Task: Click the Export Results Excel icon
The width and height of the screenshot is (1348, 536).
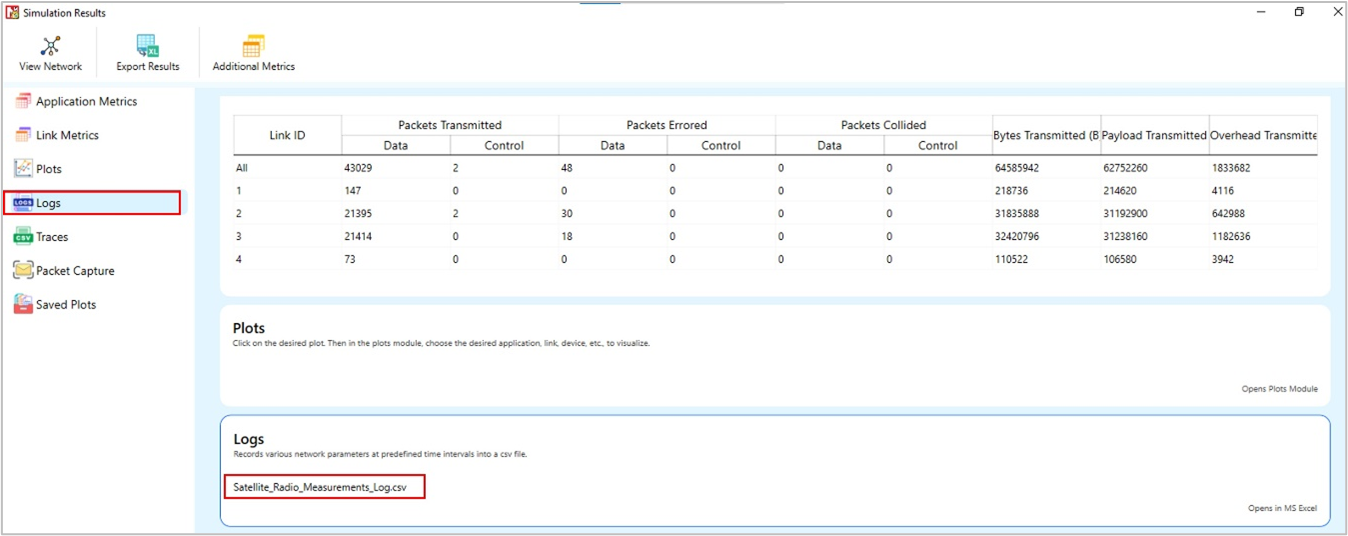Action: [148, 46]
